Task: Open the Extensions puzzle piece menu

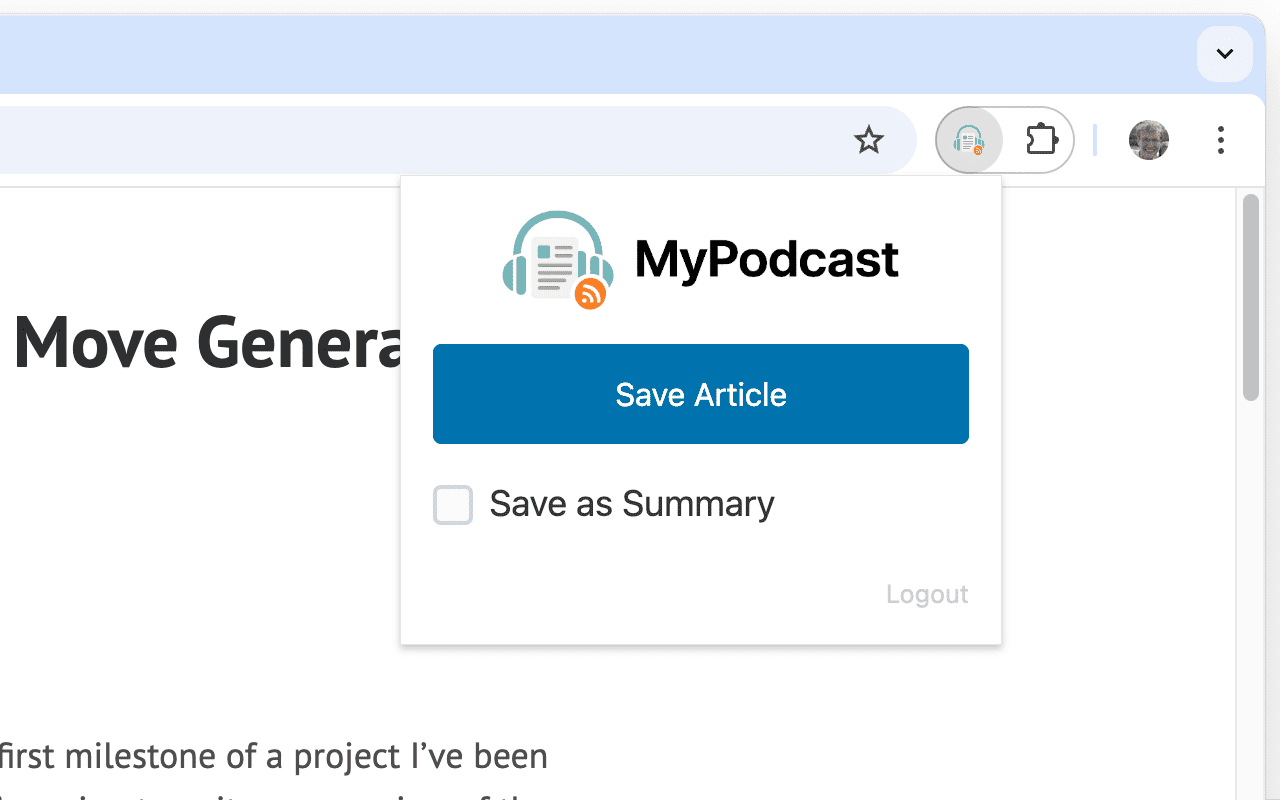Action: pos(1042,140)
